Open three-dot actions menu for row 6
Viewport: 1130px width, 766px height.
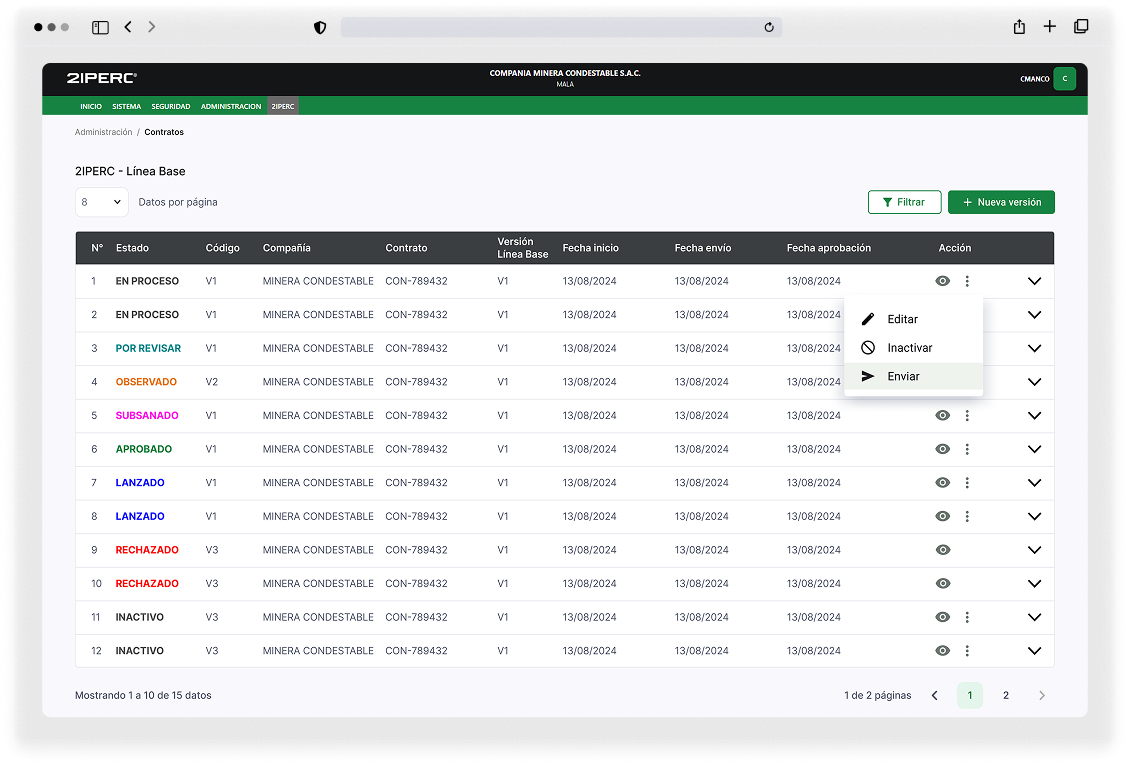(x=967, y=449)
